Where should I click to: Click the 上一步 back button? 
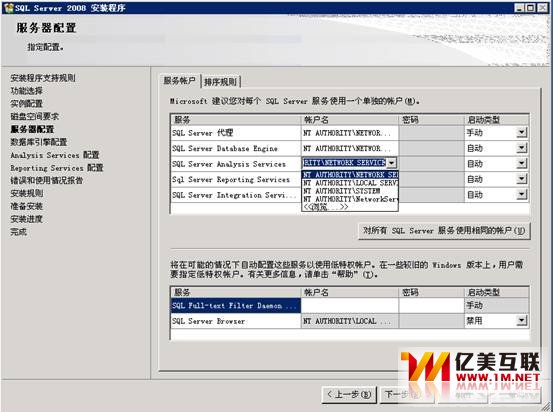pyautogui.click(x=349, y=394)
